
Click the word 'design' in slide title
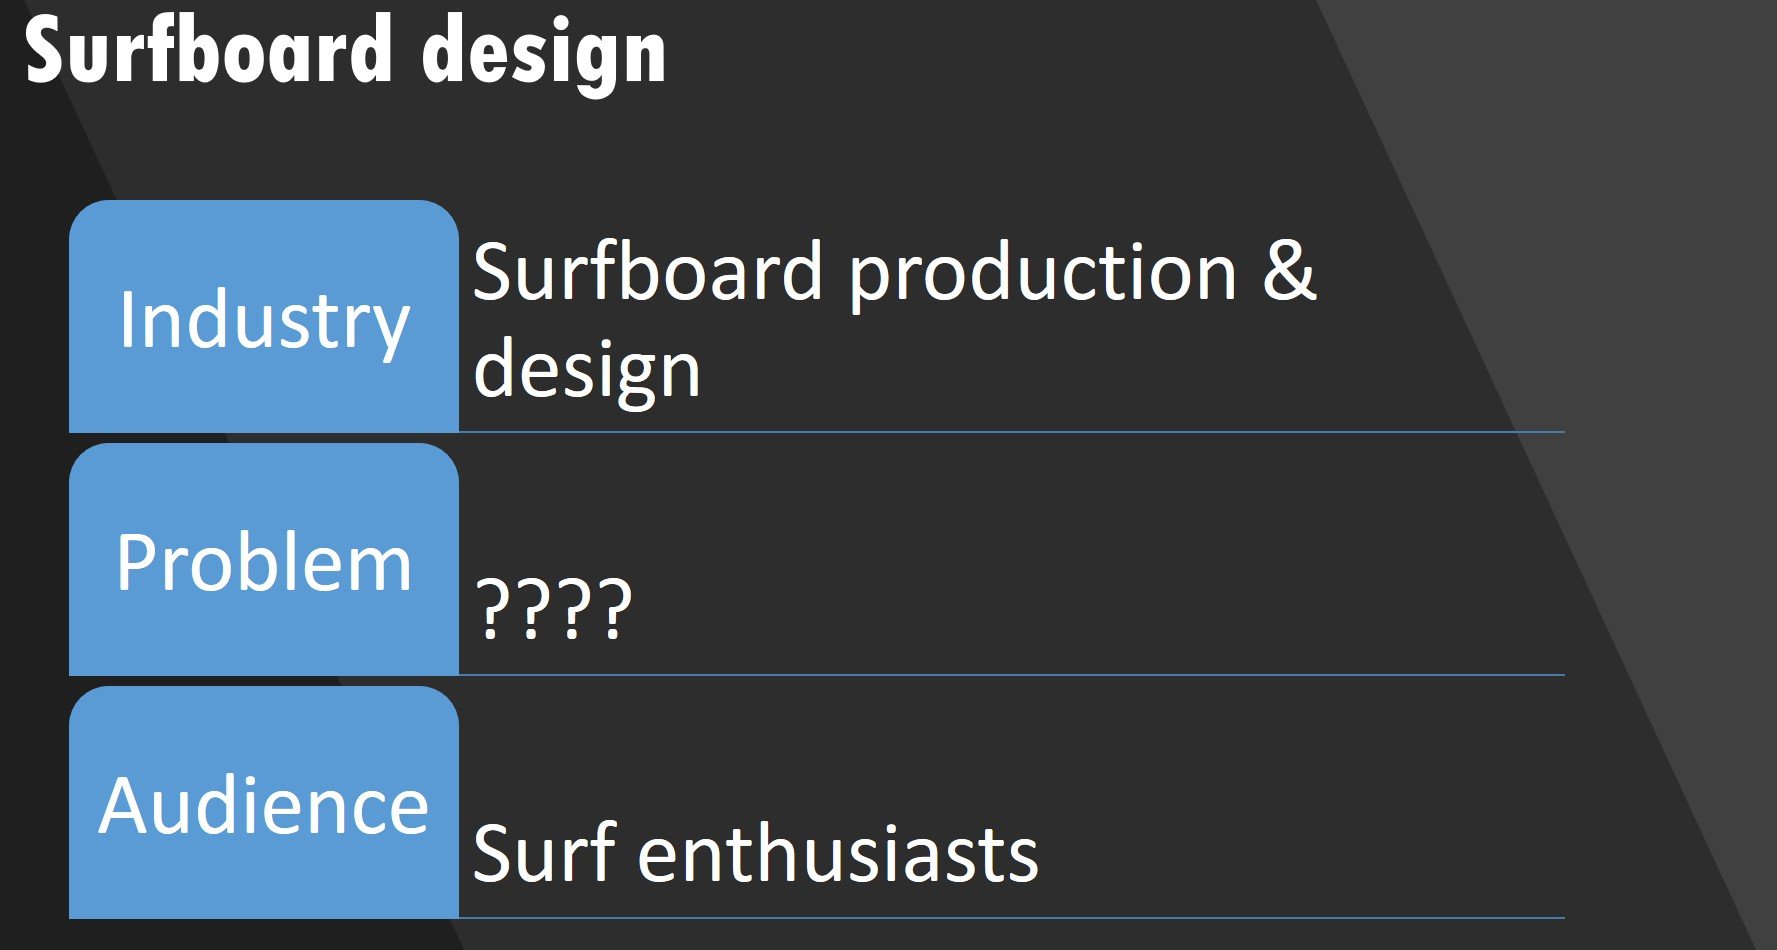(544, 54)
